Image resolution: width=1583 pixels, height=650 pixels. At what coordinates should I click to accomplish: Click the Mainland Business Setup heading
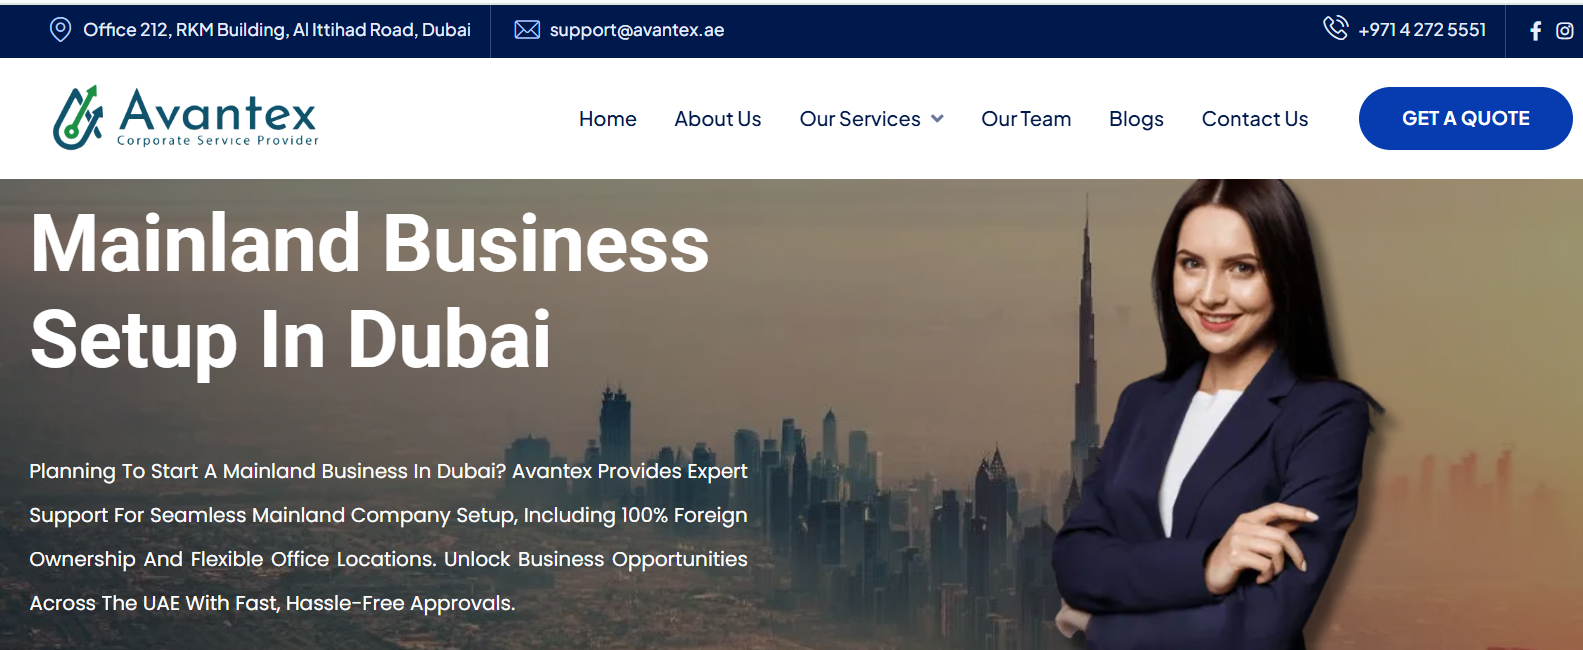(x=370, y=291)
